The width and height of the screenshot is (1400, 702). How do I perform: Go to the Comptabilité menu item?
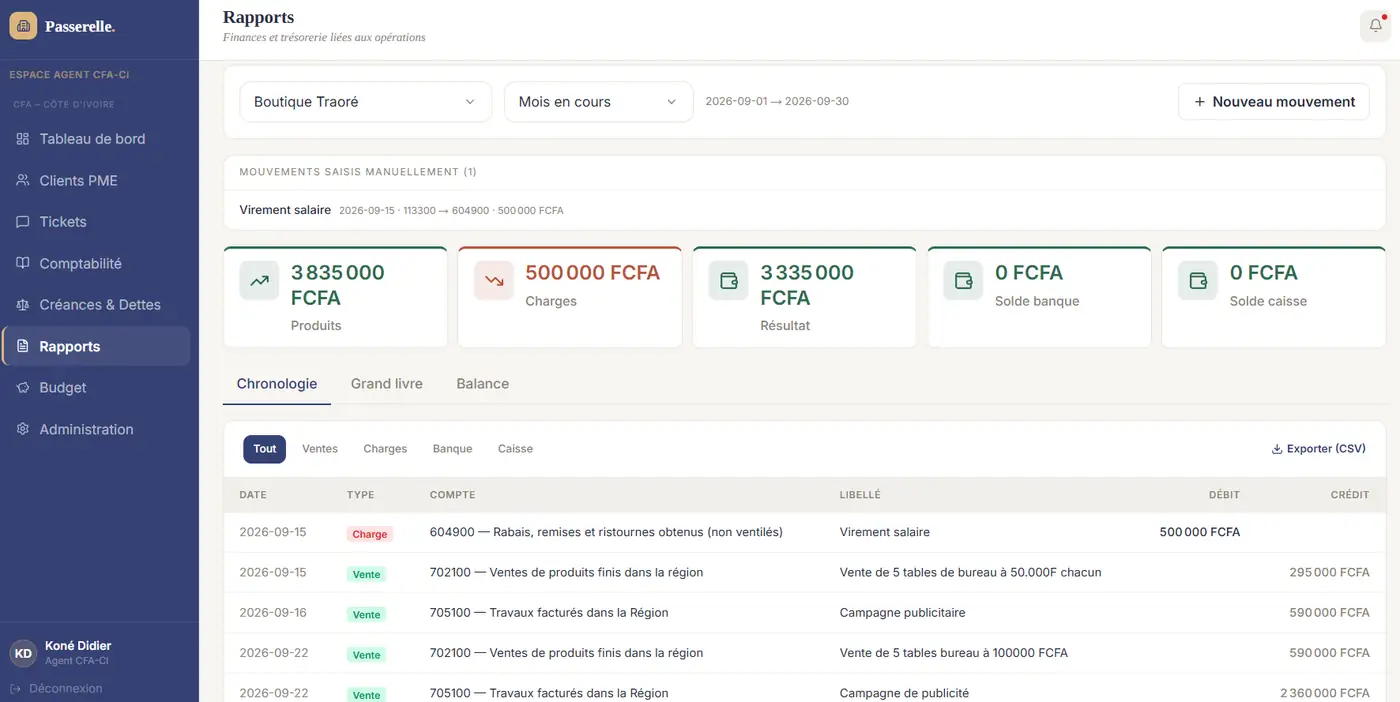coord(96,264)
